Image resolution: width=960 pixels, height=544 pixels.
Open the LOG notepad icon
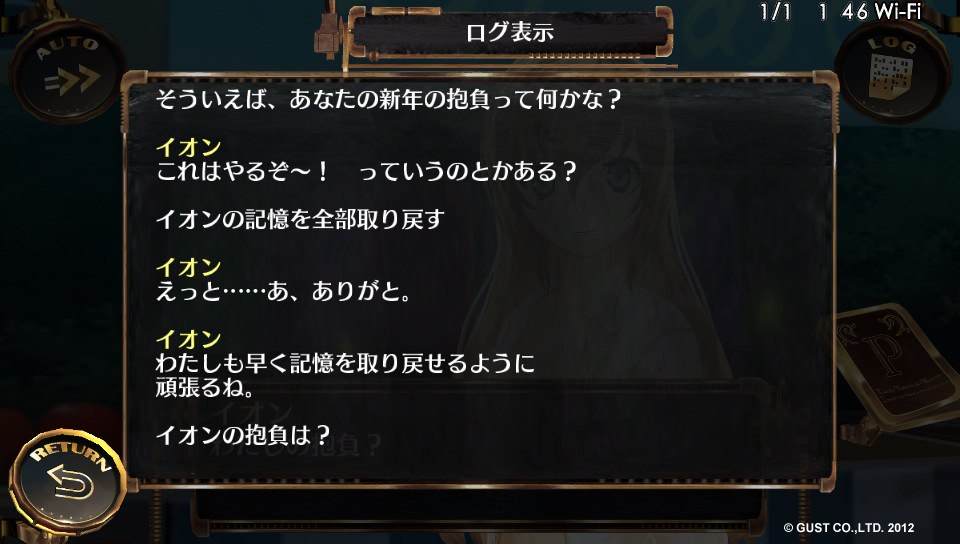pos(893,70)
